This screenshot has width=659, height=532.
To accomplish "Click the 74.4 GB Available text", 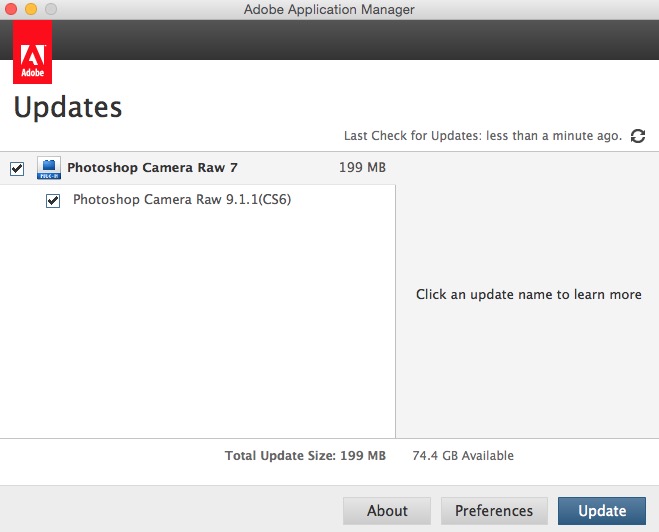I will click(x=463, y=456).
